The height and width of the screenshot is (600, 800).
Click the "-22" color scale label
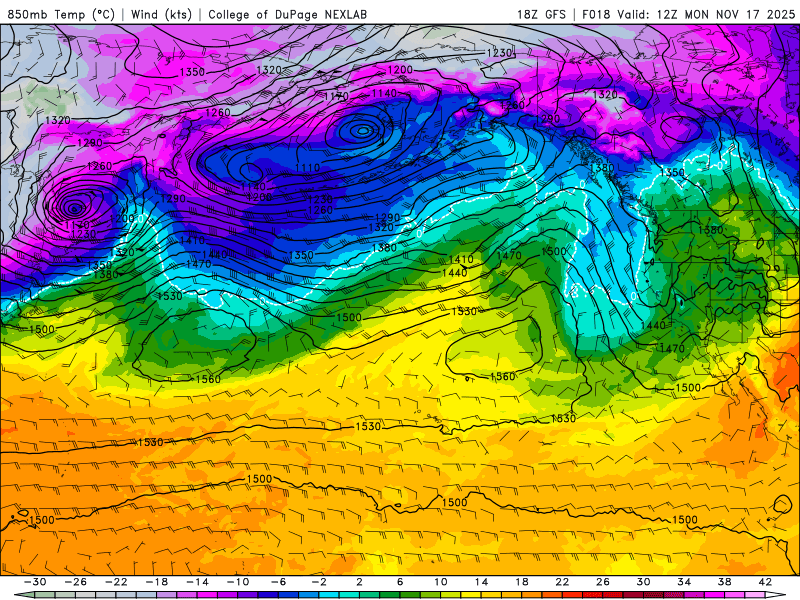point(116,582)
